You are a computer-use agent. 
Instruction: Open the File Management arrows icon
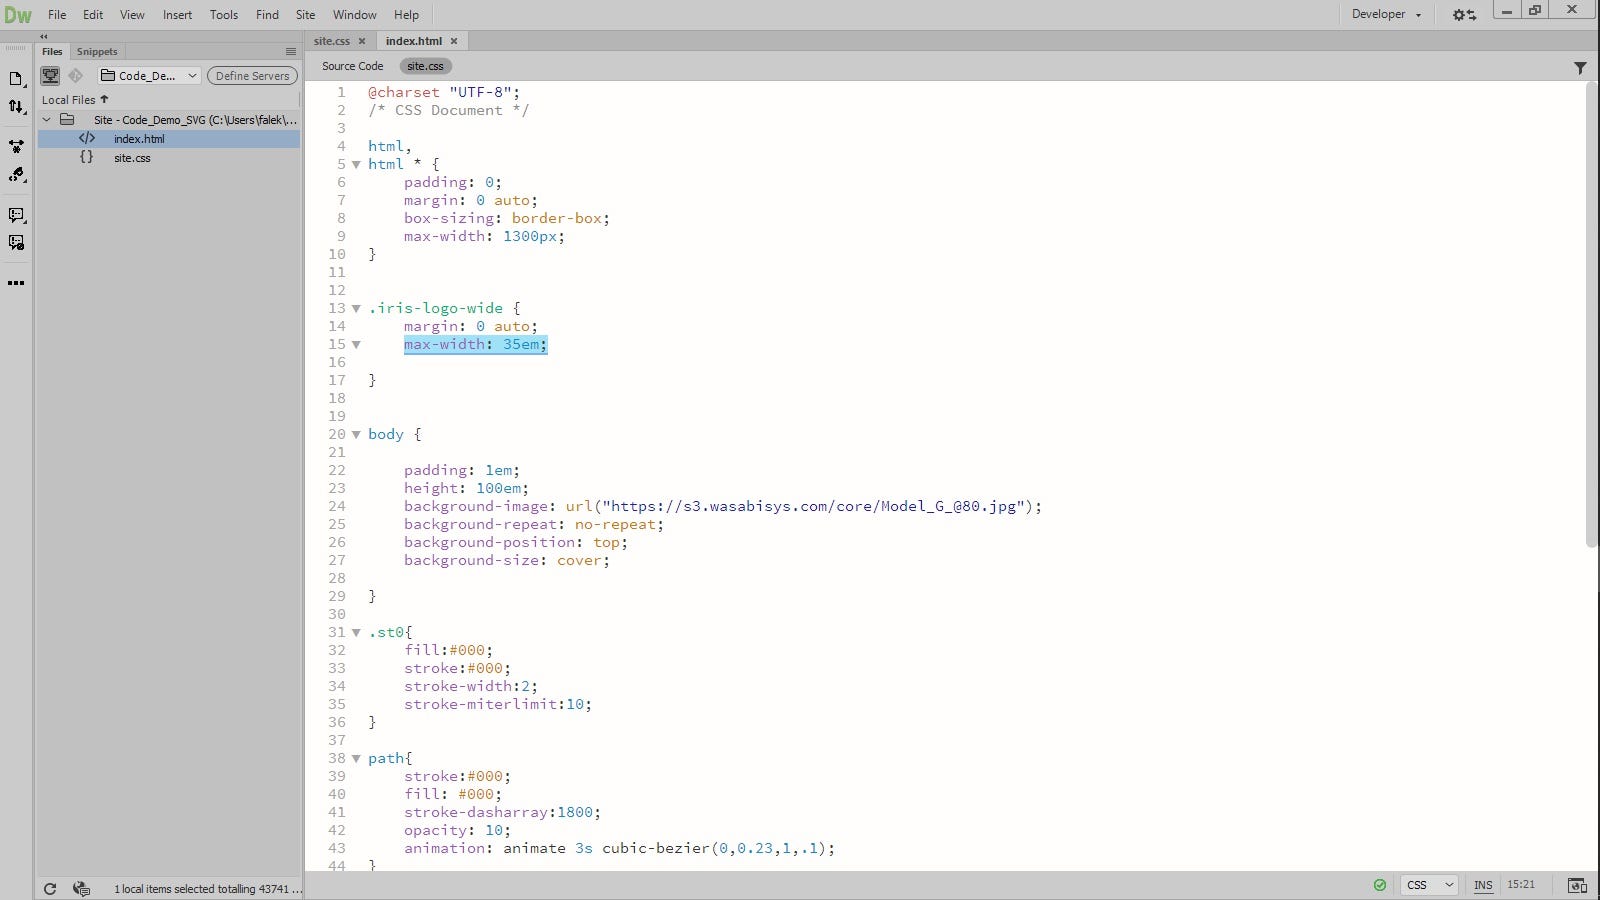(16, 107)
